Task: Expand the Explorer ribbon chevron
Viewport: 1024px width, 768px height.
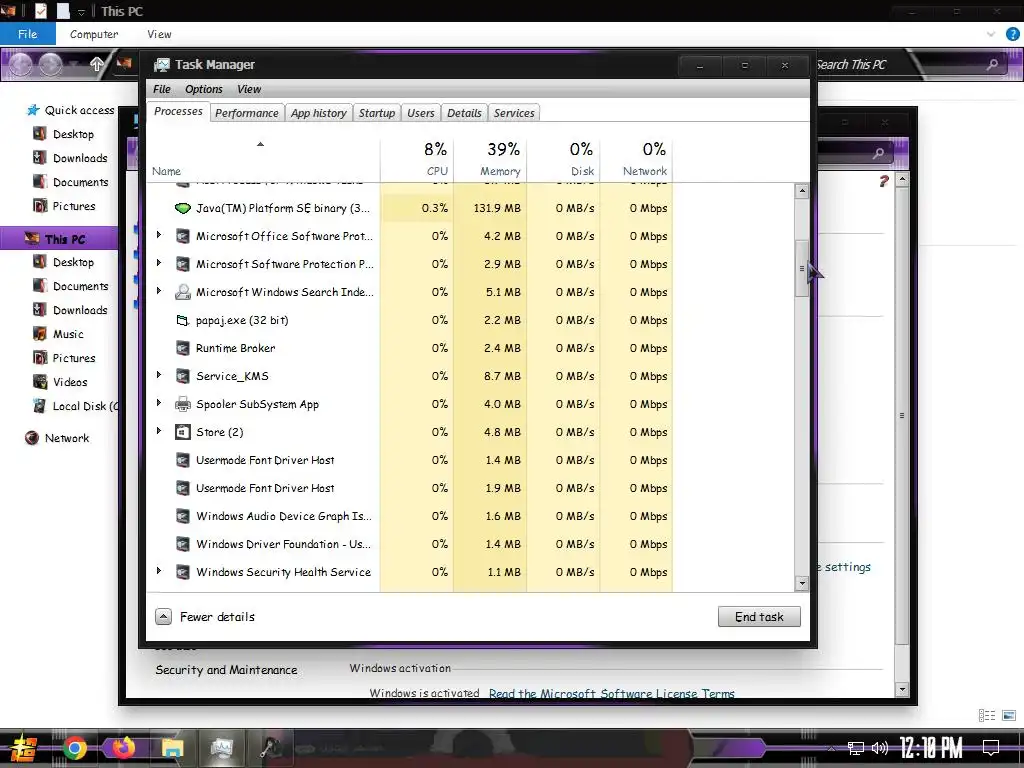Action: point(991,34)
